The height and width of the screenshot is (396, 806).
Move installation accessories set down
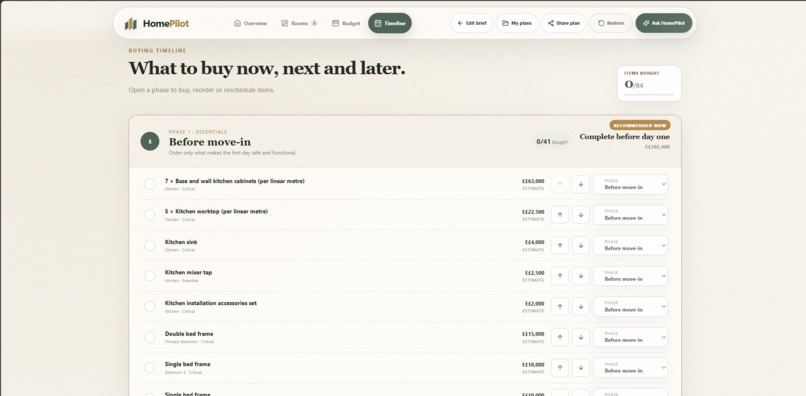[x=581, y=307]
